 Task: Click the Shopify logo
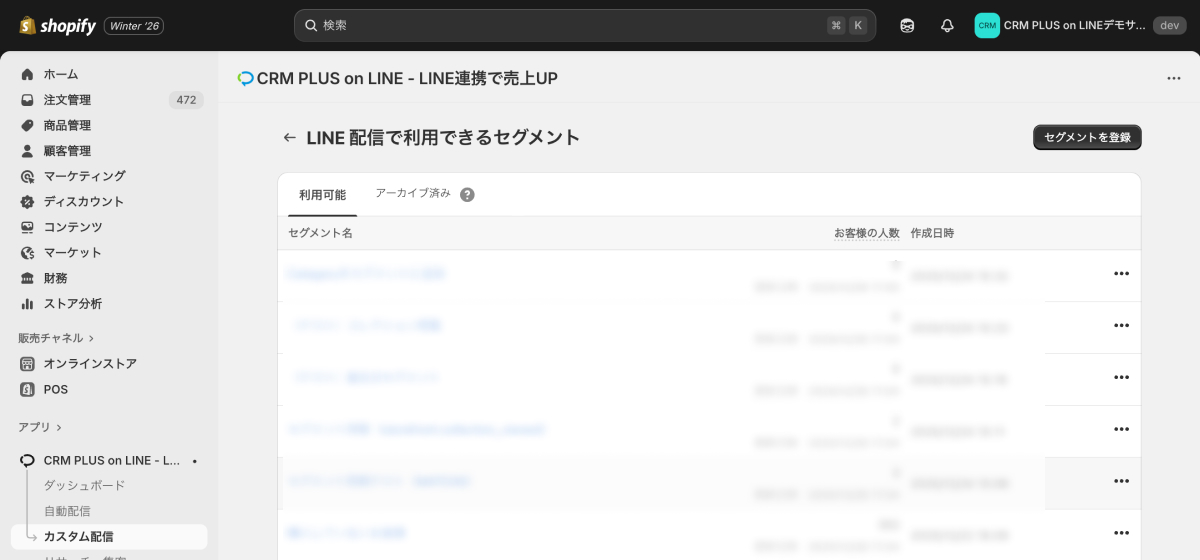tap(56, 25)
